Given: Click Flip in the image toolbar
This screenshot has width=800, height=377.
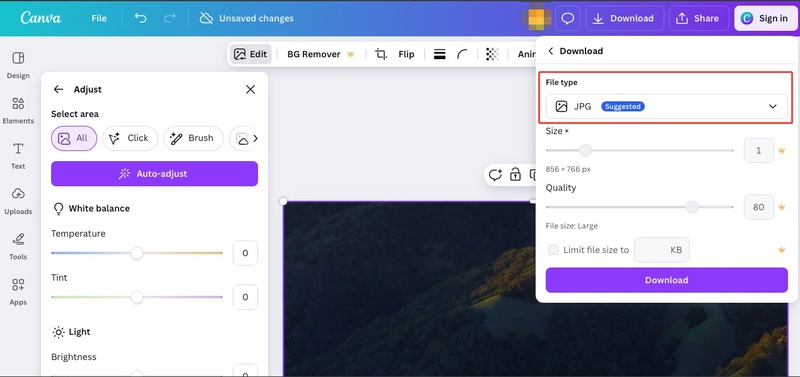Looking at the screenshot, I should (x=406, y=54).
